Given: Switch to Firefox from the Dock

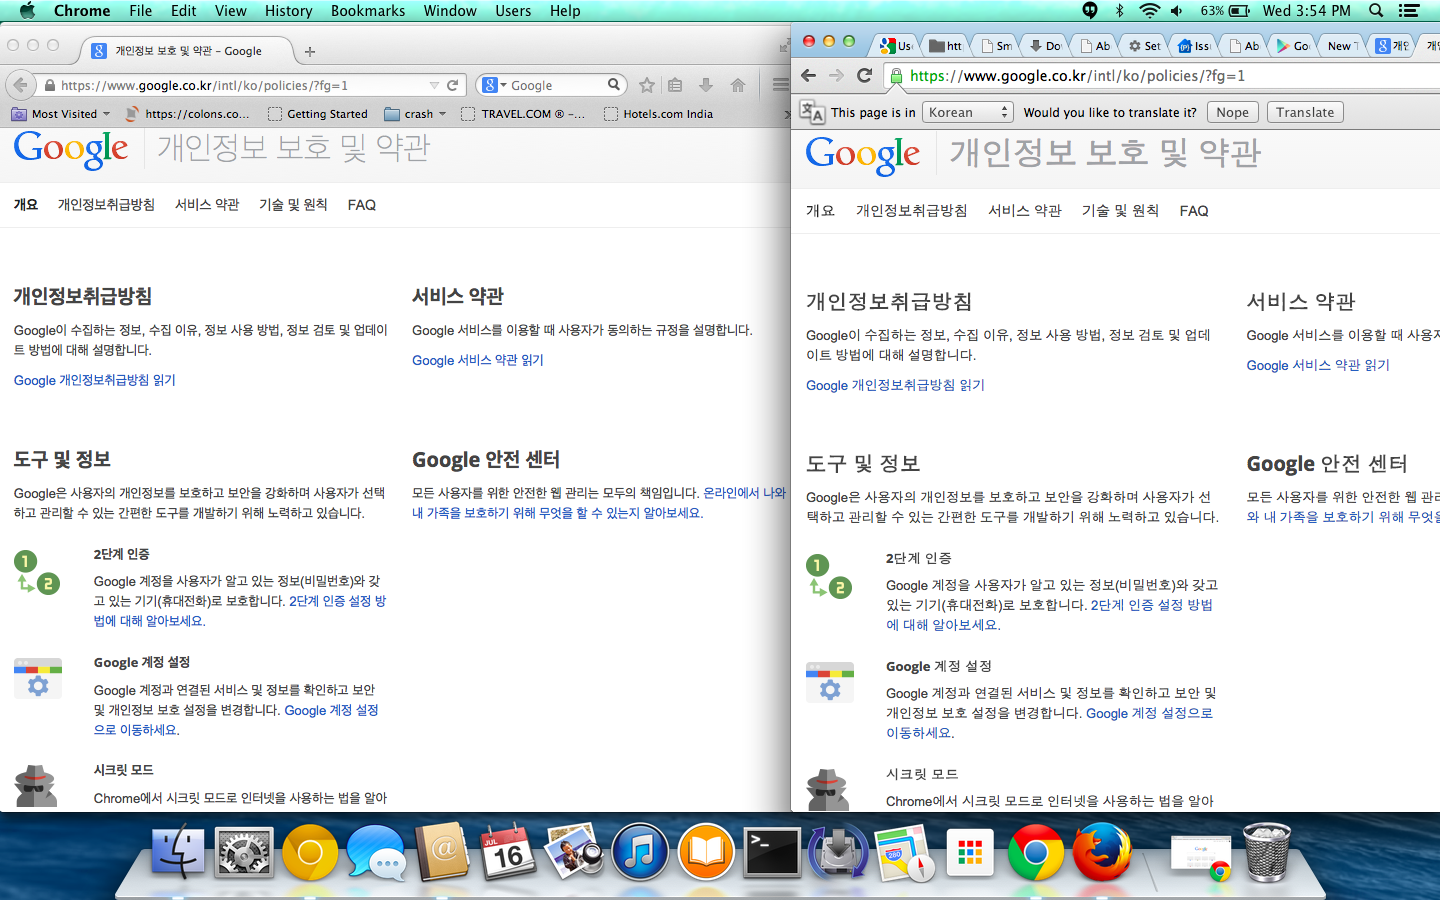Looking at the screenshot, I should tap(1102, 852).
